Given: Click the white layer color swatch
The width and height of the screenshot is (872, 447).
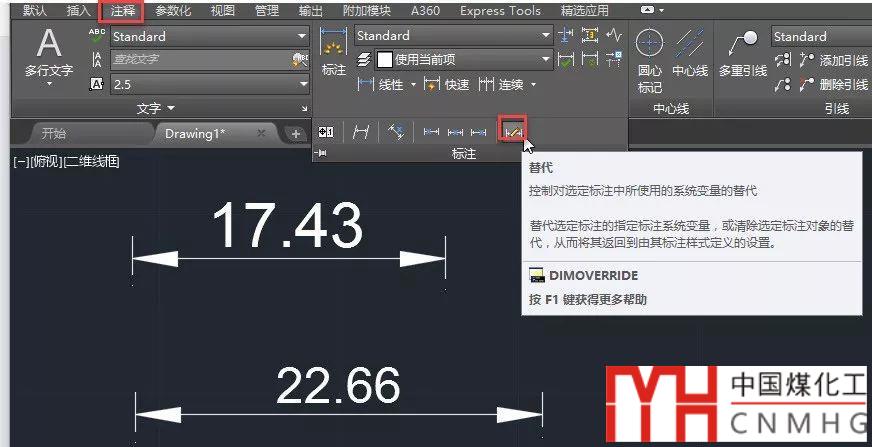Looking at the screenshot, I should point(384,59).
